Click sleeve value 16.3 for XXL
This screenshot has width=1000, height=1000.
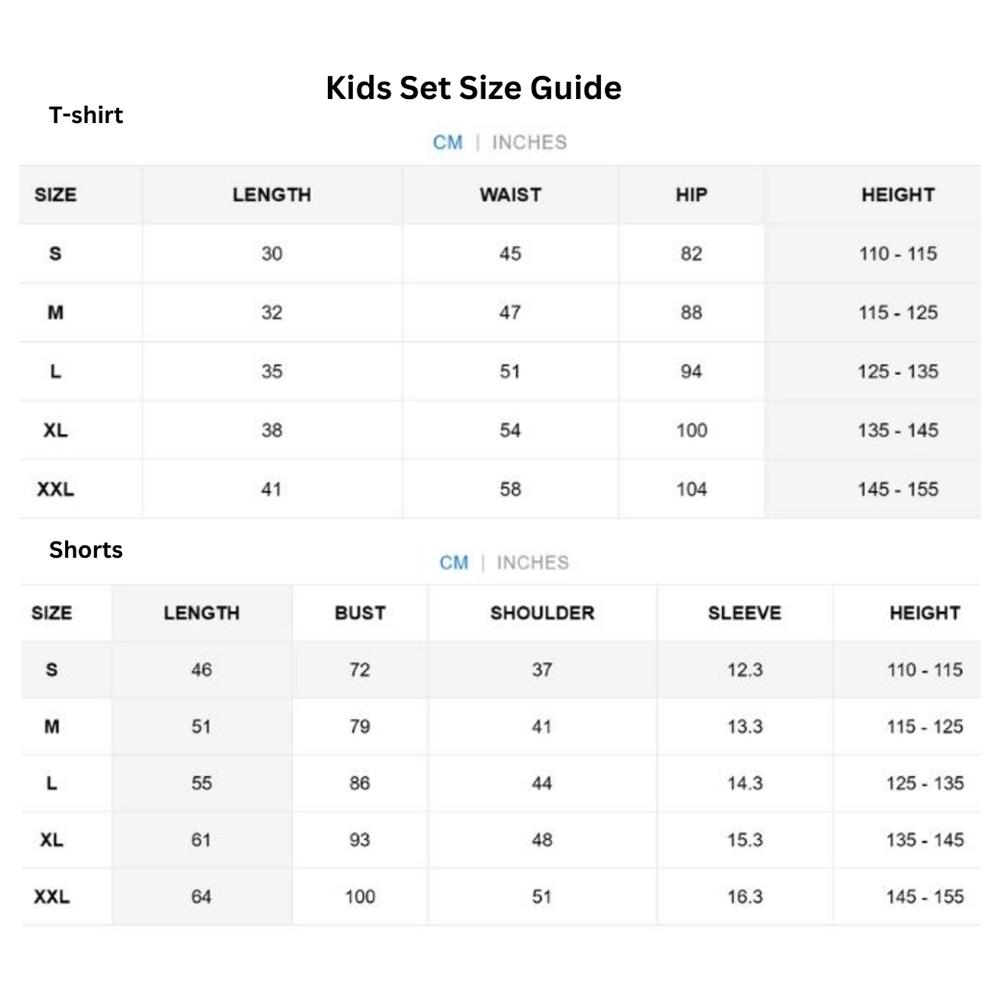[745, 897]
